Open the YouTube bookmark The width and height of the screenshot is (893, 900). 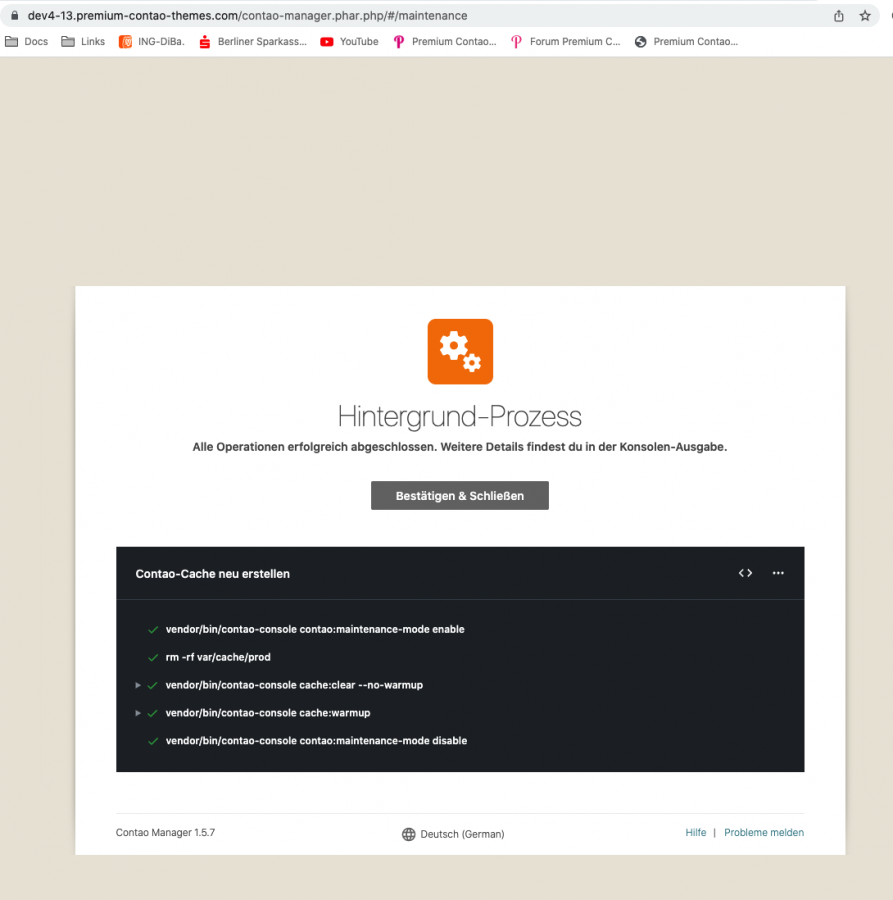349,41
